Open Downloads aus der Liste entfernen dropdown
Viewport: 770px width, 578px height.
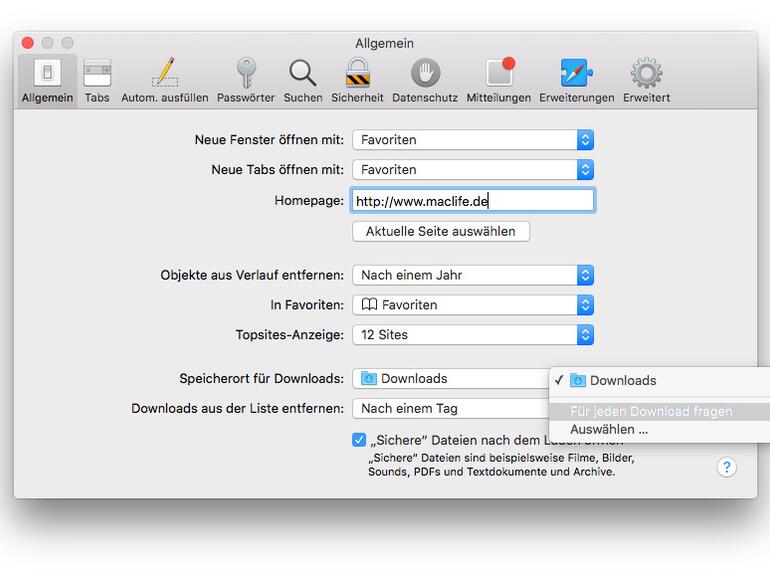(451, 409)
